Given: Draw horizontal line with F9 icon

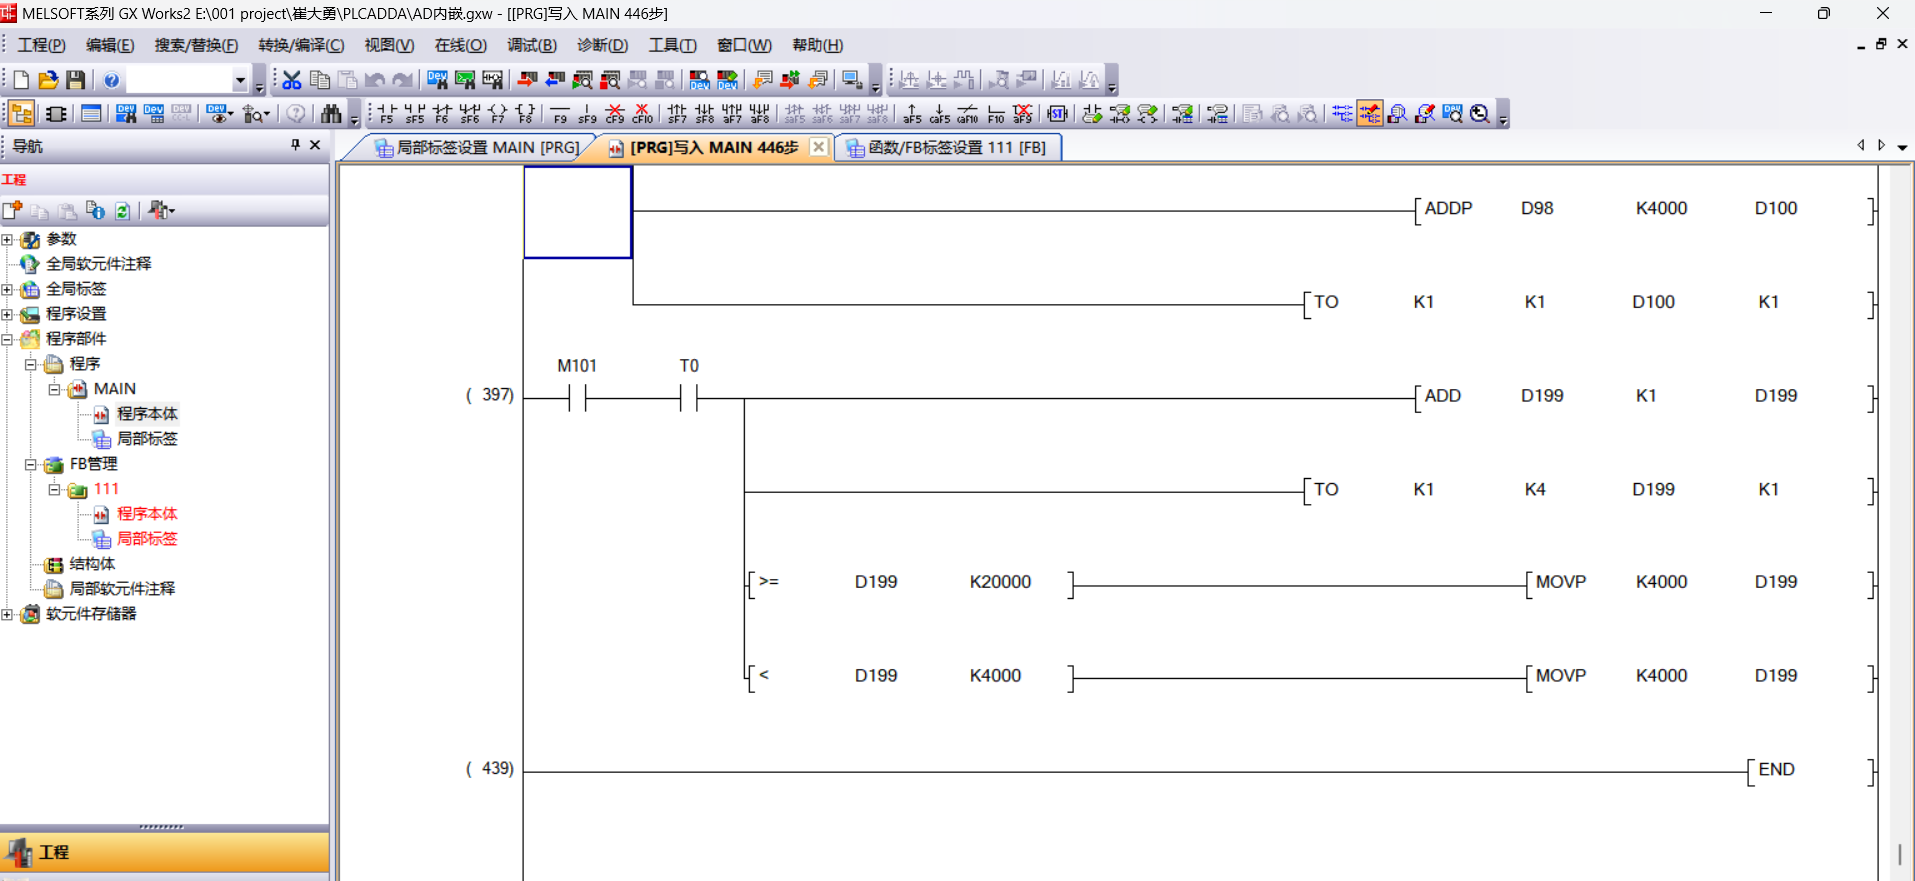Looking at the screenshot, I should coord(560,114).
